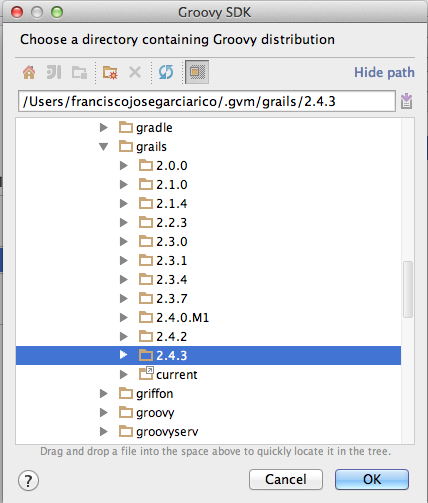This screenshot has width=428, height=503.
Task: Open recent path history icon beside field
Action: pyautogui.click(x=406, y=101)
